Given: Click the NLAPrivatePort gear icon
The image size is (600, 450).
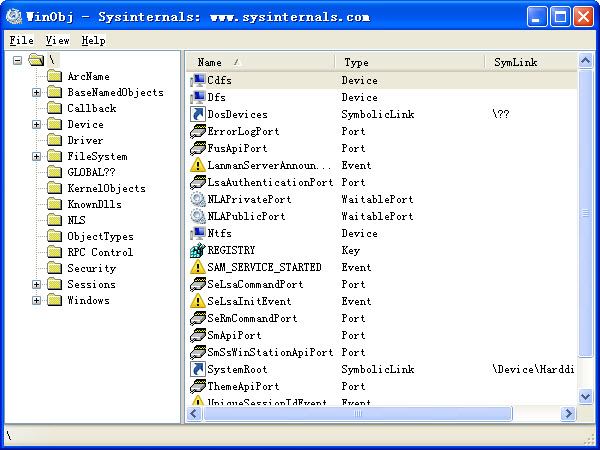Looking at the screenshot, I should tap(198, 199).
